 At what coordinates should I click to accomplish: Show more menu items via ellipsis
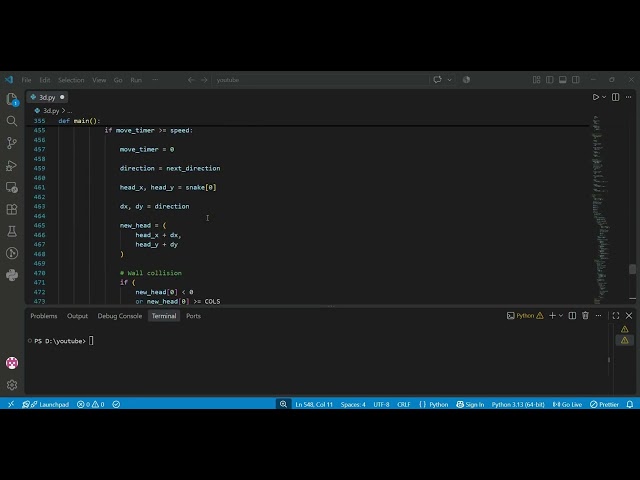click(x=155, y=80)
